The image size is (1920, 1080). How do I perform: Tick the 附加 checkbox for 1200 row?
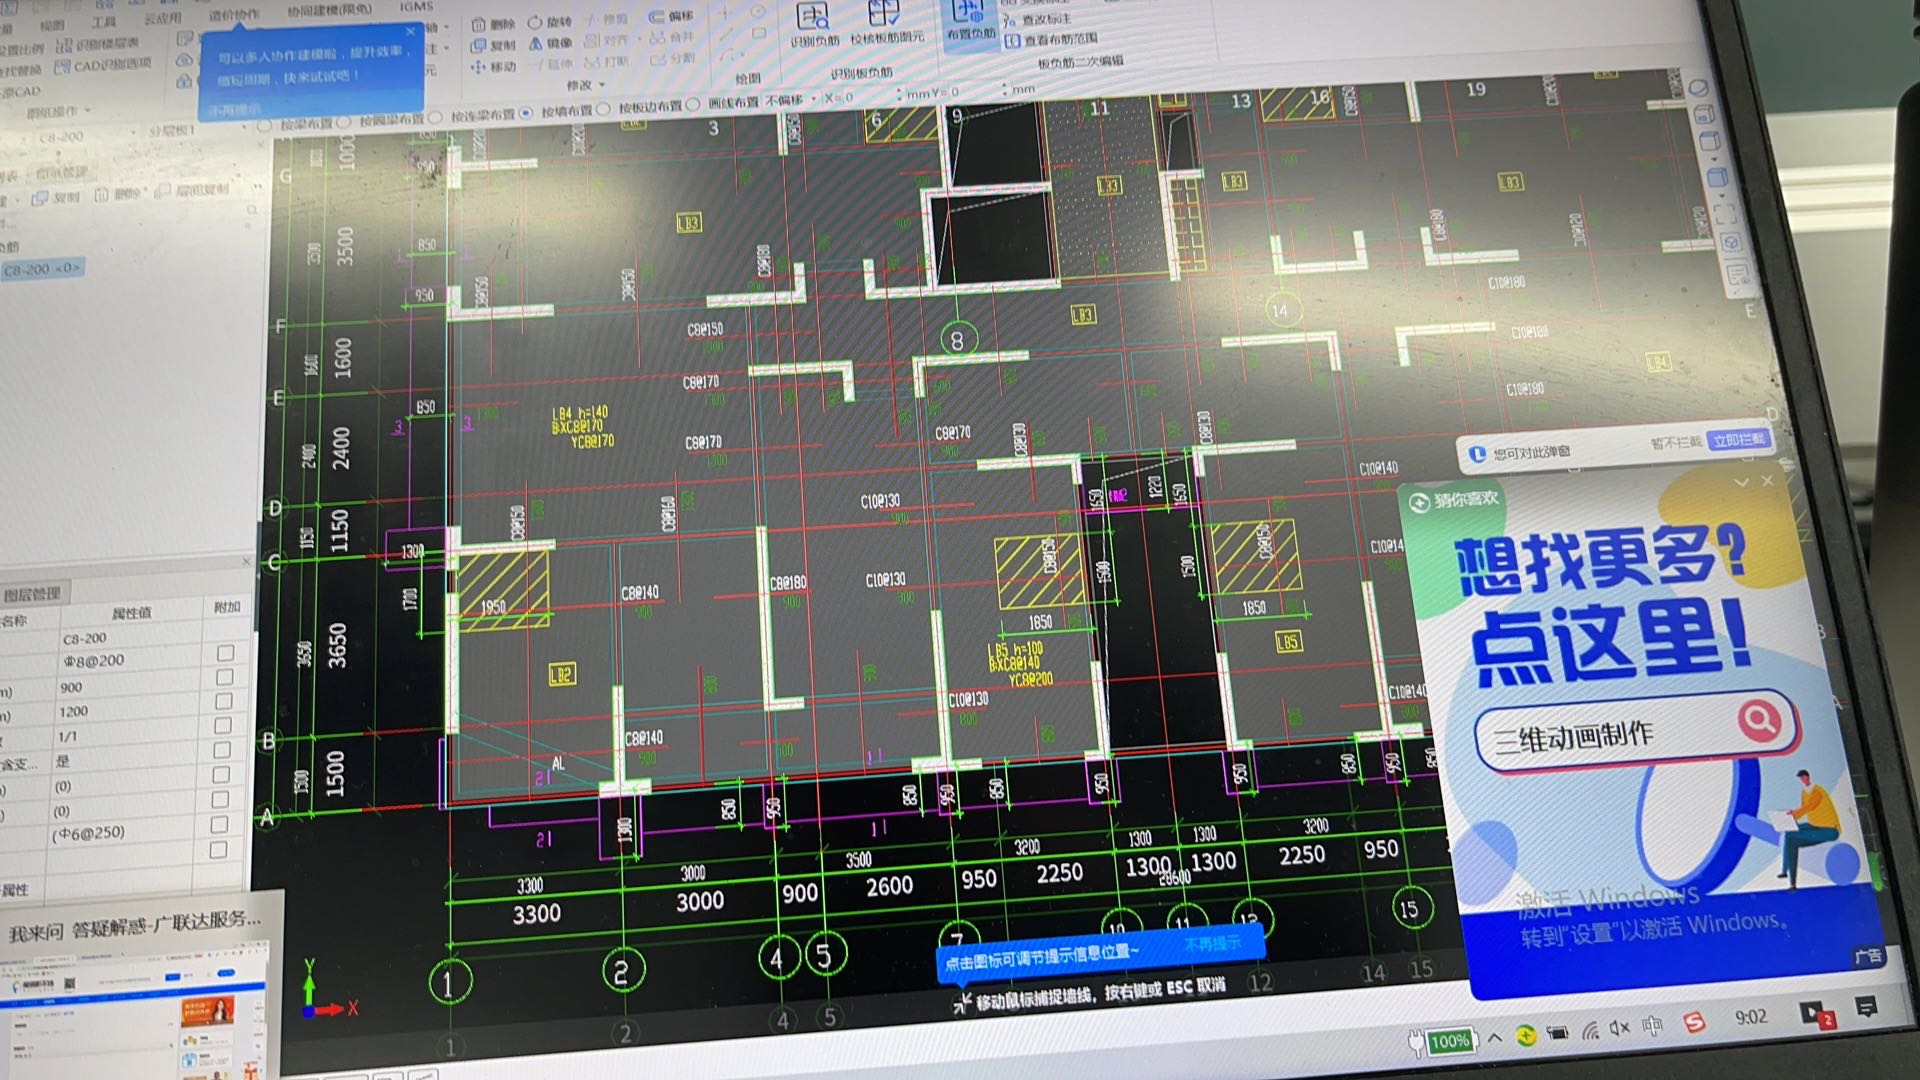point(223,701)
